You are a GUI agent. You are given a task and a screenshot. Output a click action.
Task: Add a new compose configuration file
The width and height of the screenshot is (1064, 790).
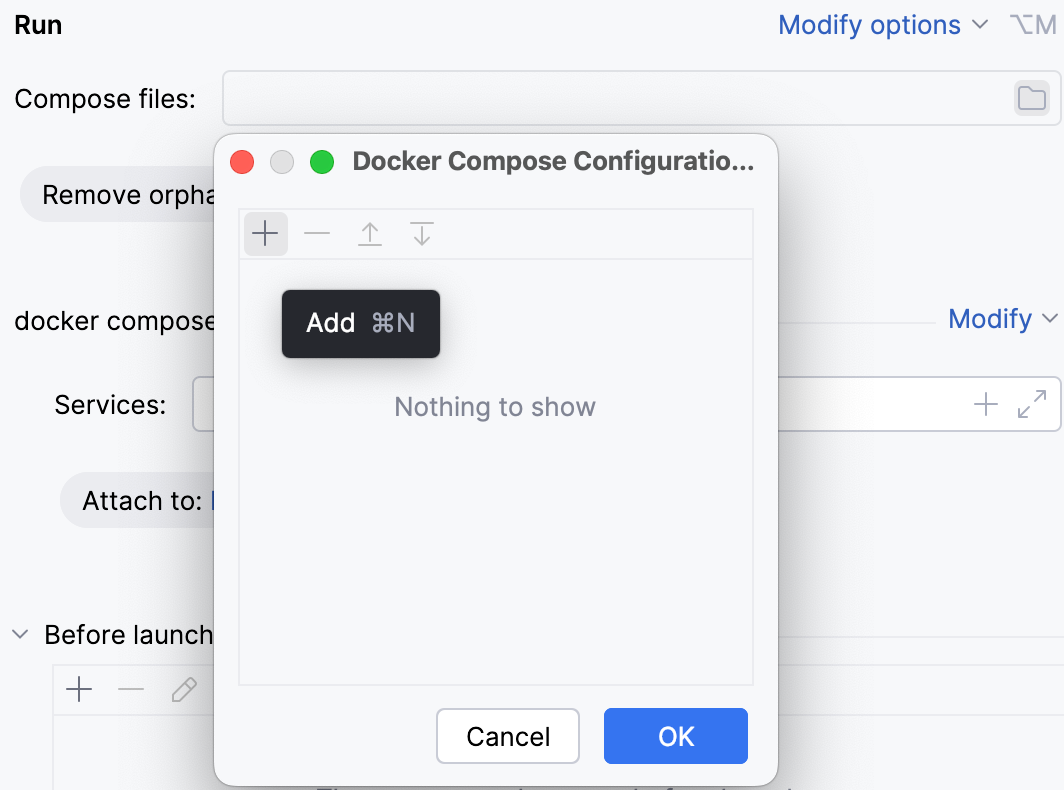click(x=265, y=233)
